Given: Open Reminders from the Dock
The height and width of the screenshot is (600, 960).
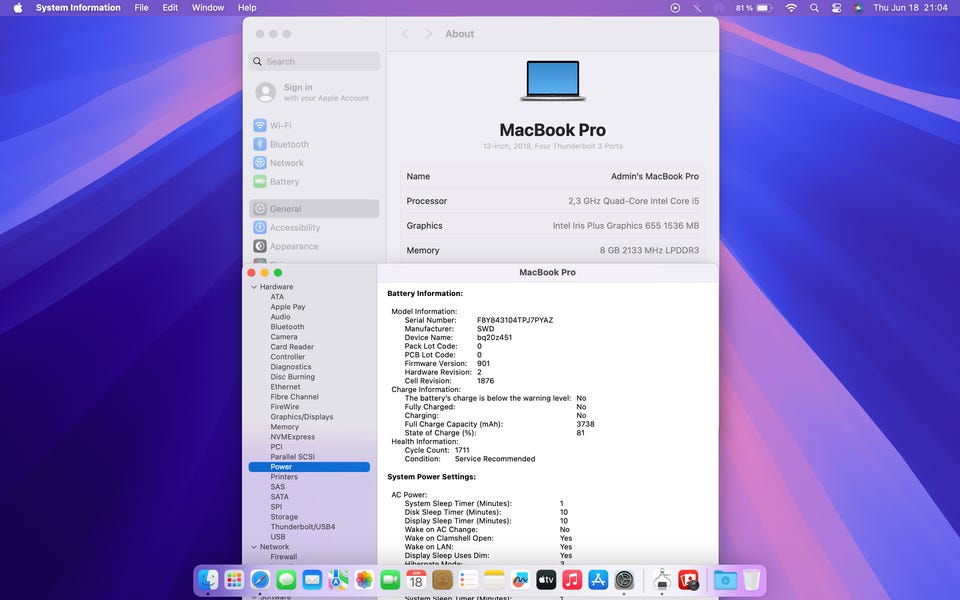Looking at the screenshot, I should click(468, 579).
